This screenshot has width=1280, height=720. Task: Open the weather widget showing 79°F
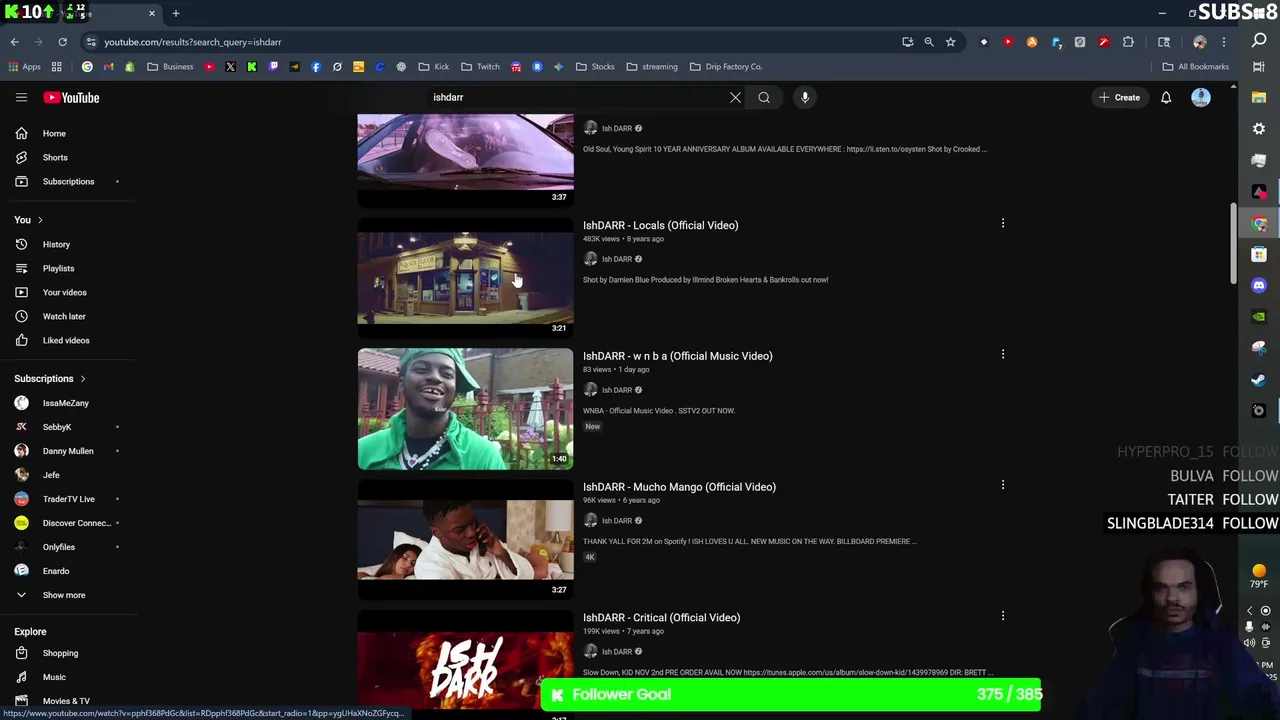1259,577
